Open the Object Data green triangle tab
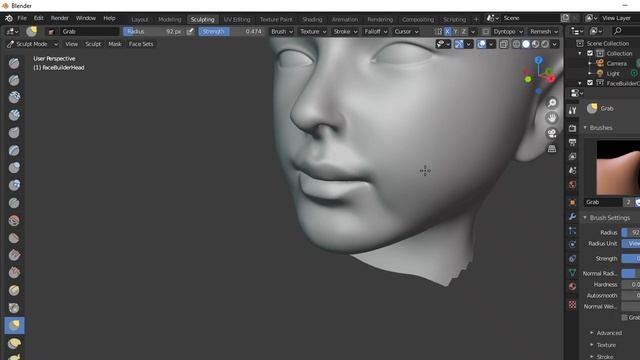This screenshot has height=360, width=640. click(x=572, y=273)
